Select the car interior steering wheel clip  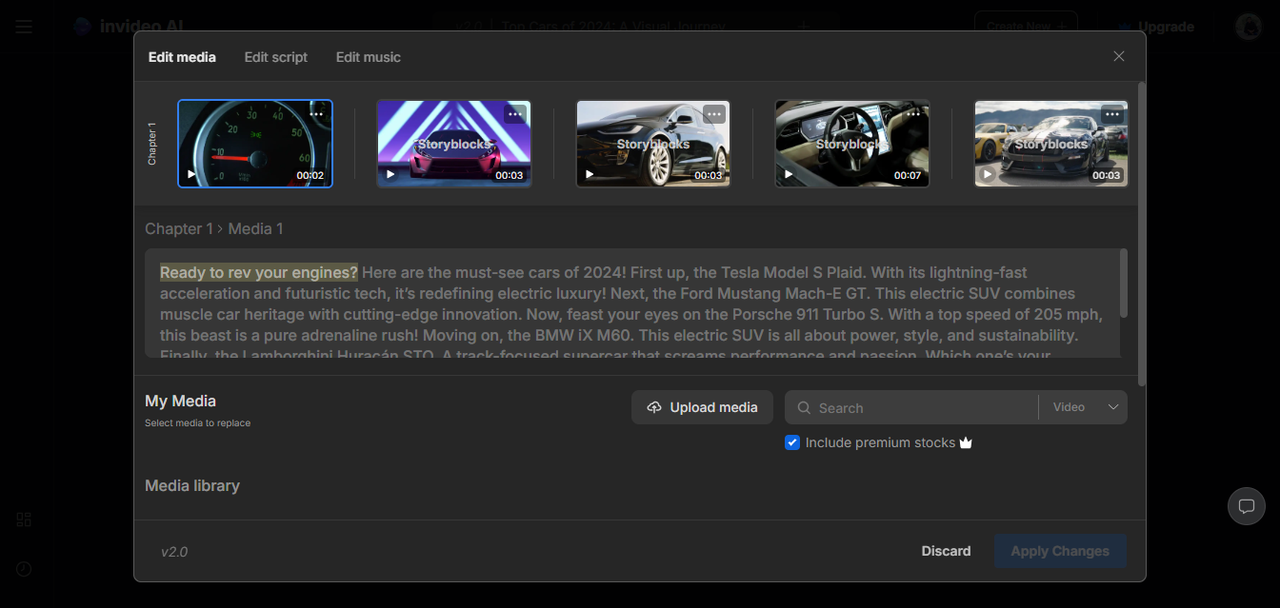pos(852,144)
